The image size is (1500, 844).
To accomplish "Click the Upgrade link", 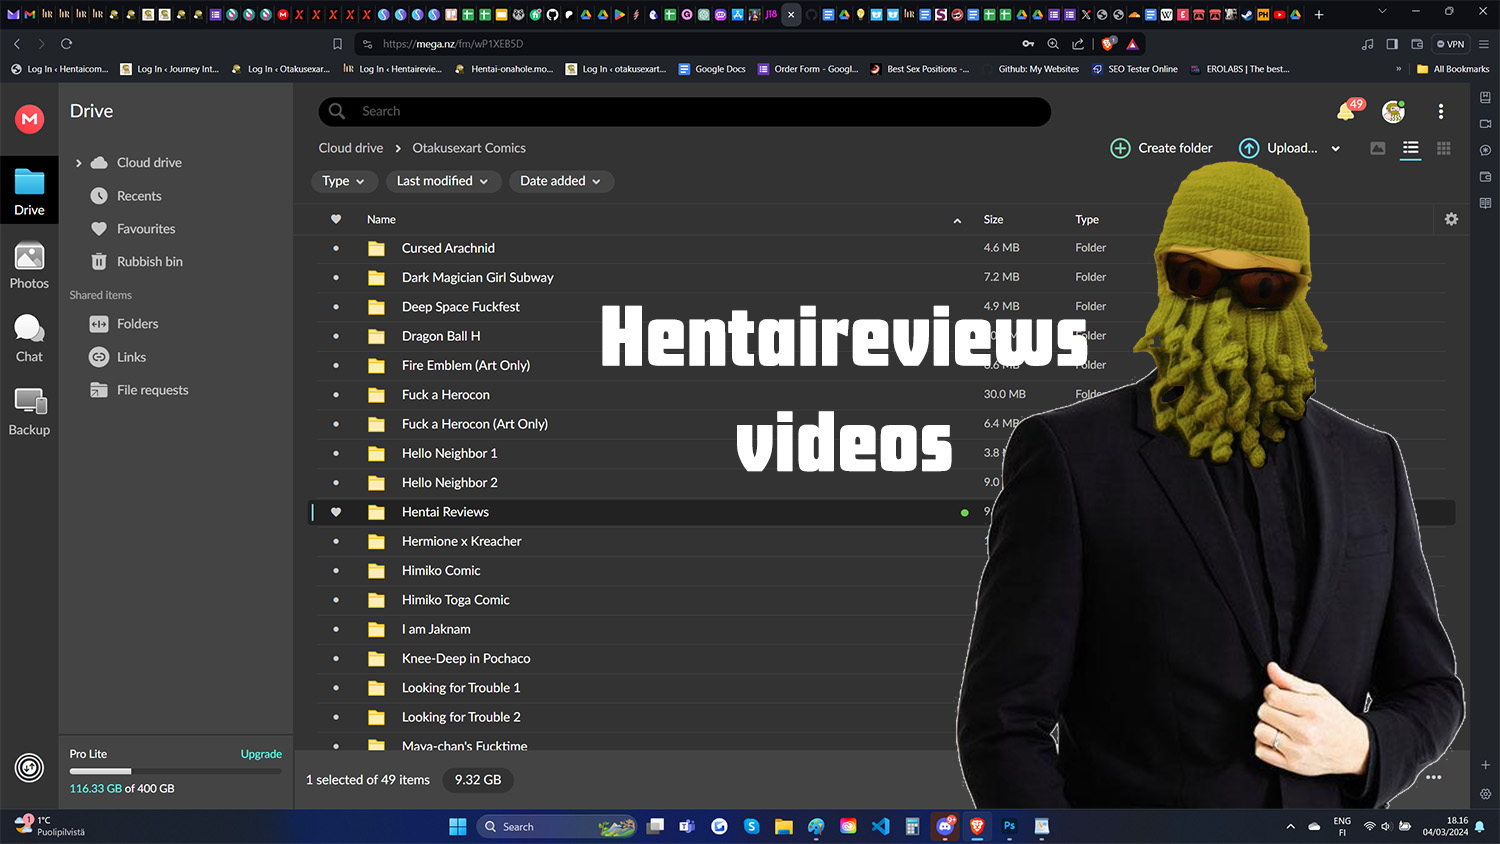I will pyautogui.click(x=261, y=754).
